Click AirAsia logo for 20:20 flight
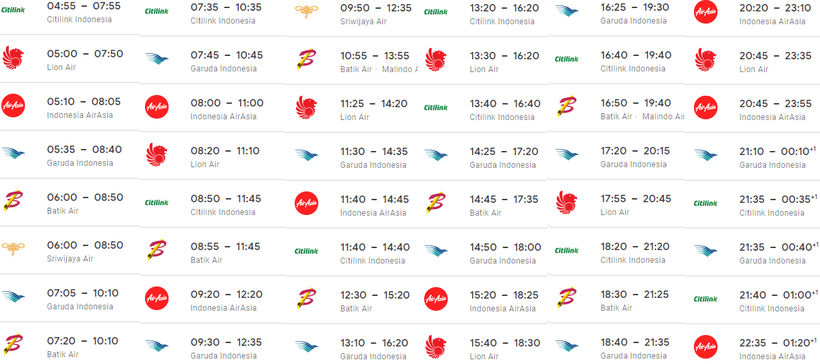This screenshot has width=820, height=364. point(705,12)
